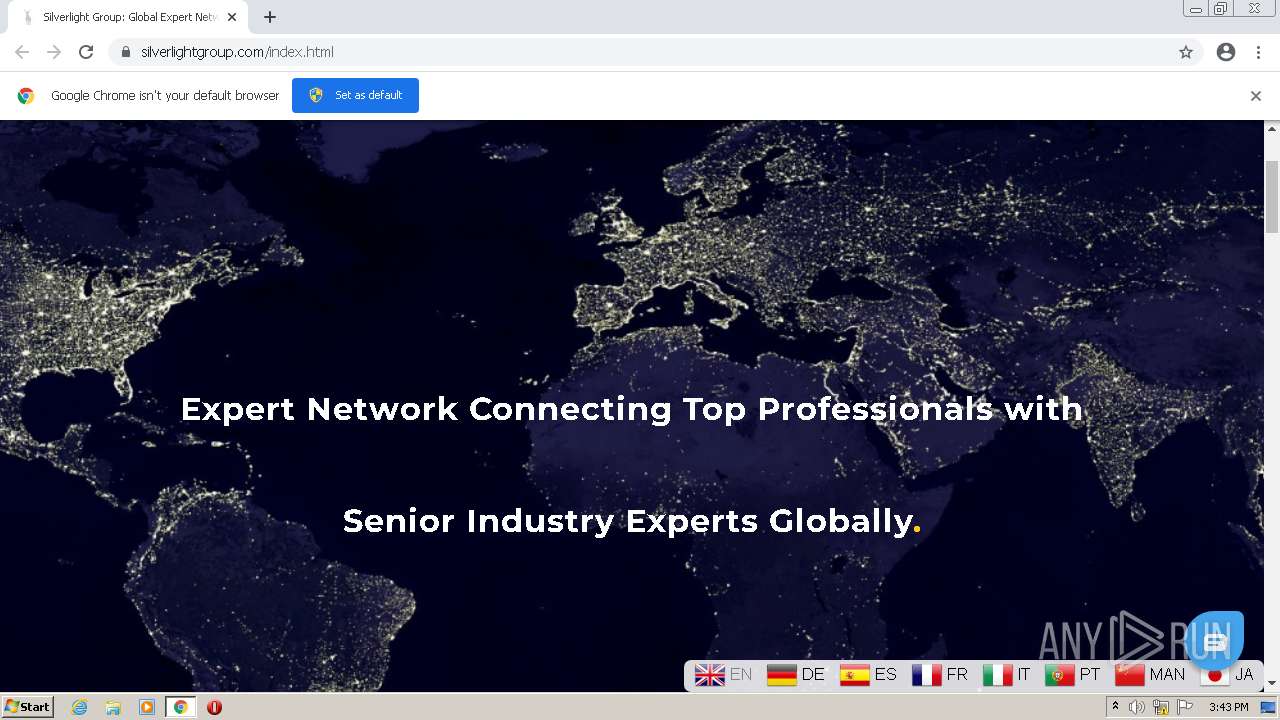Show hidden system tray icons

1115,707
